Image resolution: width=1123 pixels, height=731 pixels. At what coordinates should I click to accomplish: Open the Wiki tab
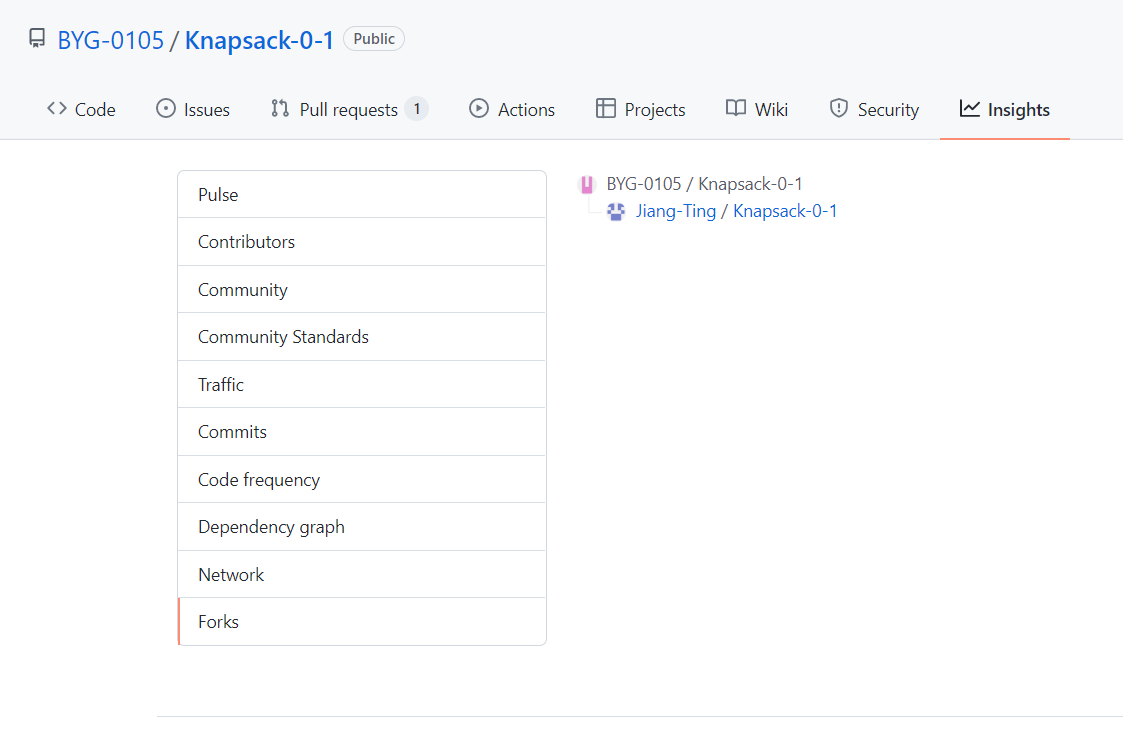tap(757, 110)
